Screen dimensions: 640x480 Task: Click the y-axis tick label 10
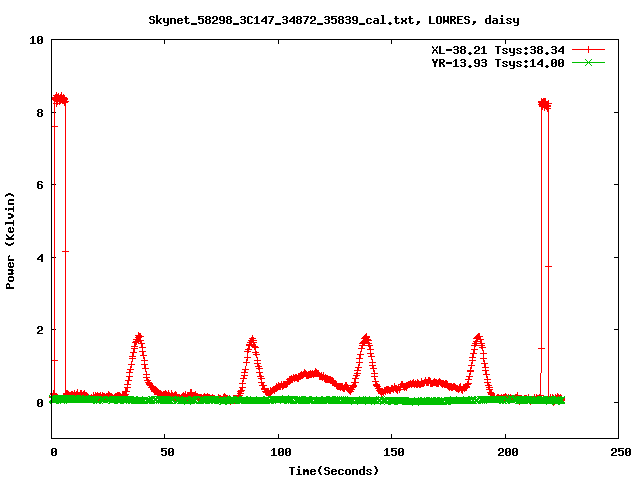pyautogui.click(x=36, y=40)
